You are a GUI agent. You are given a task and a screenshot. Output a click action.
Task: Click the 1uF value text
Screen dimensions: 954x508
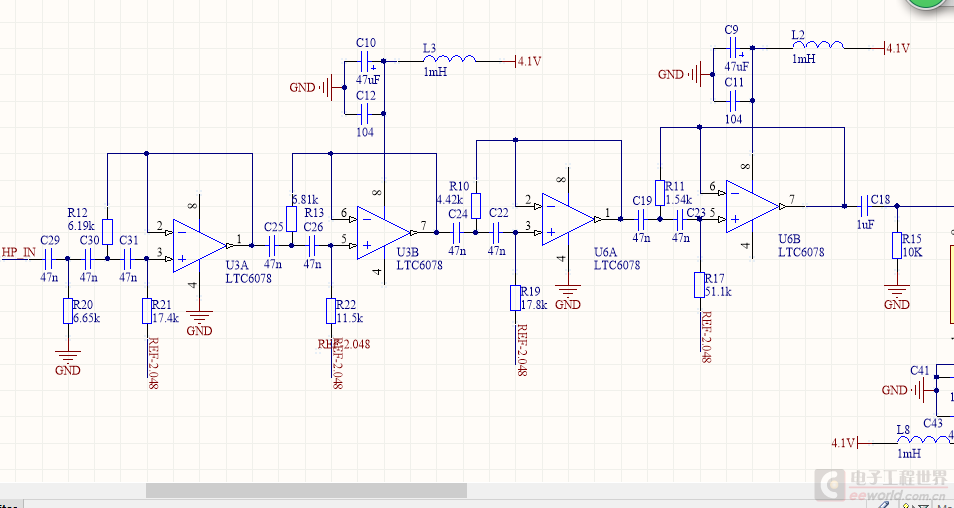pyautogui.click(x=865, y=224)
